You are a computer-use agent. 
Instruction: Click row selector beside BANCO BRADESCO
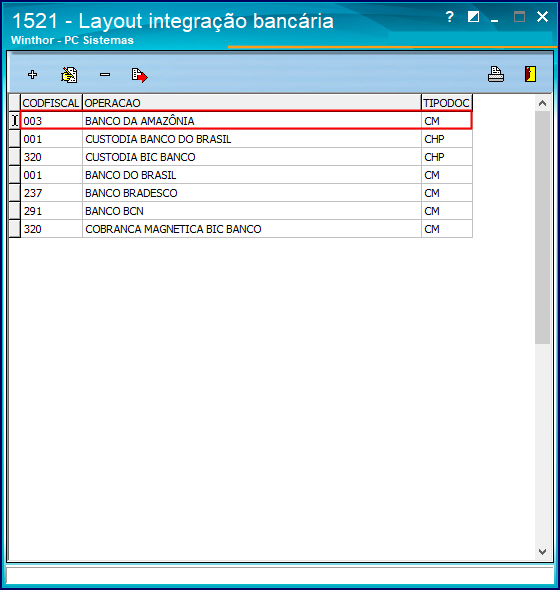(15, 193)
